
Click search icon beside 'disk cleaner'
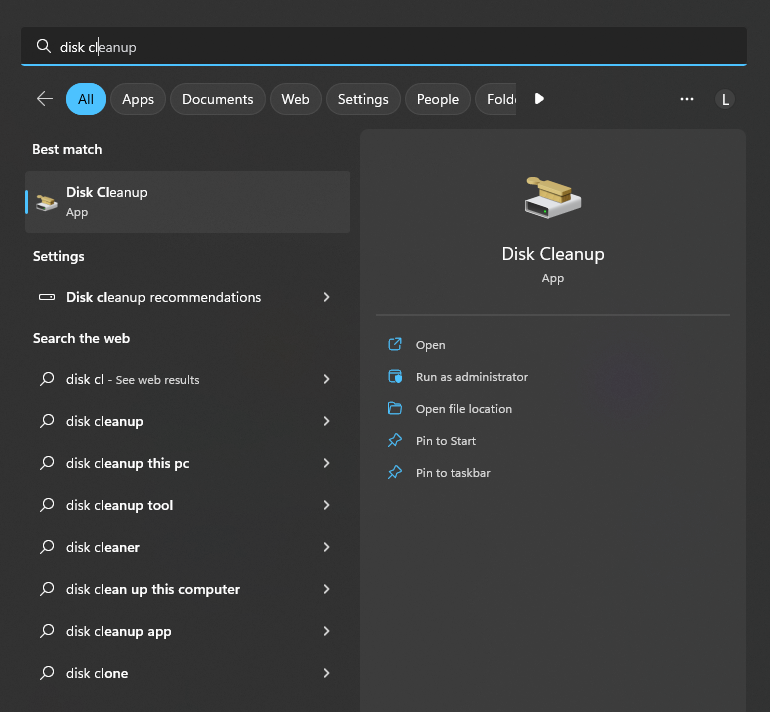(47, 547)
